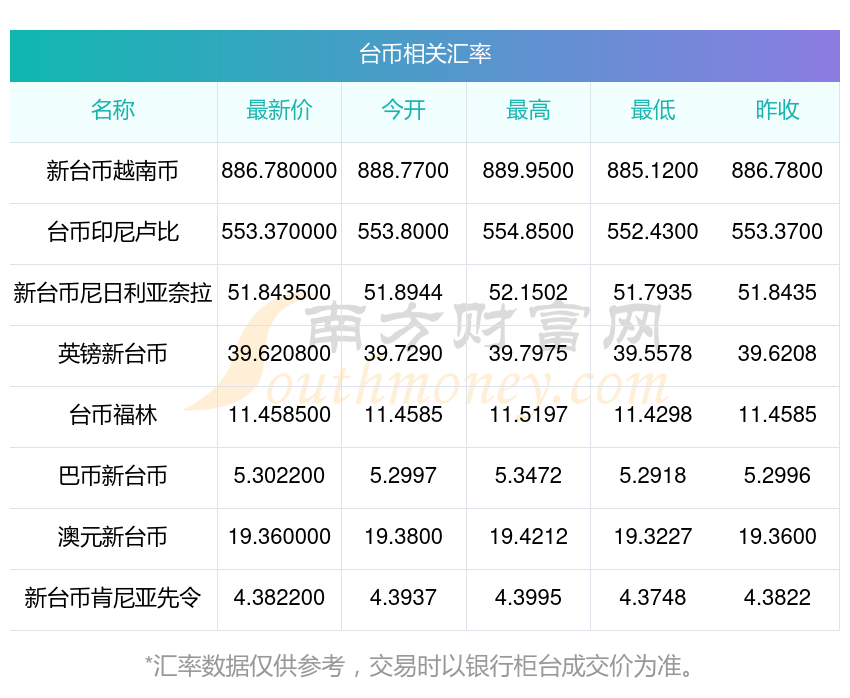Select the 新台币肯尼亚先令 row name

pos(113,598)
